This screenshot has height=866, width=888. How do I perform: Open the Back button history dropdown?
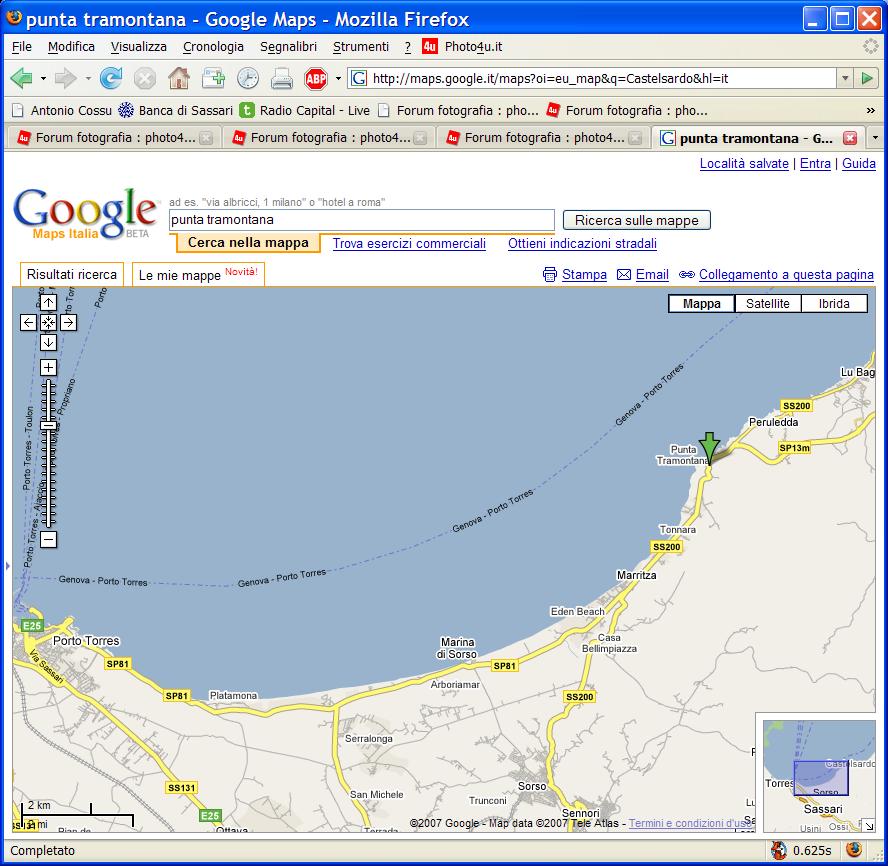tap(43, 78)
